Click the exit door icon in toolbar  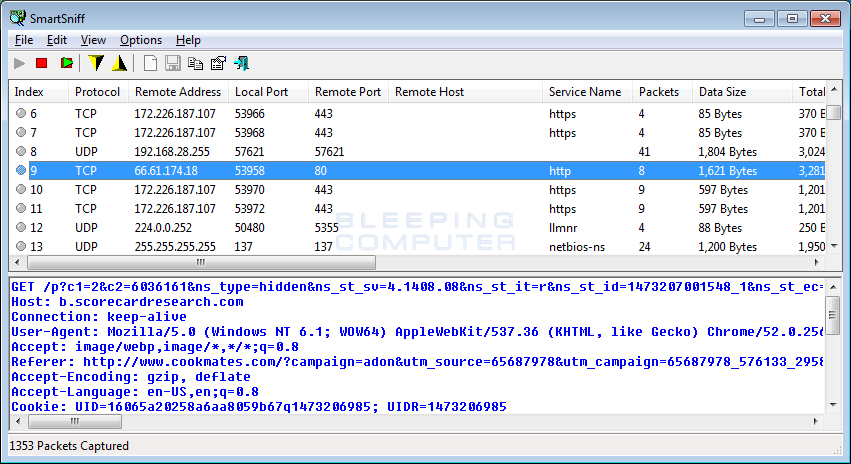click(x=241, y=63)
